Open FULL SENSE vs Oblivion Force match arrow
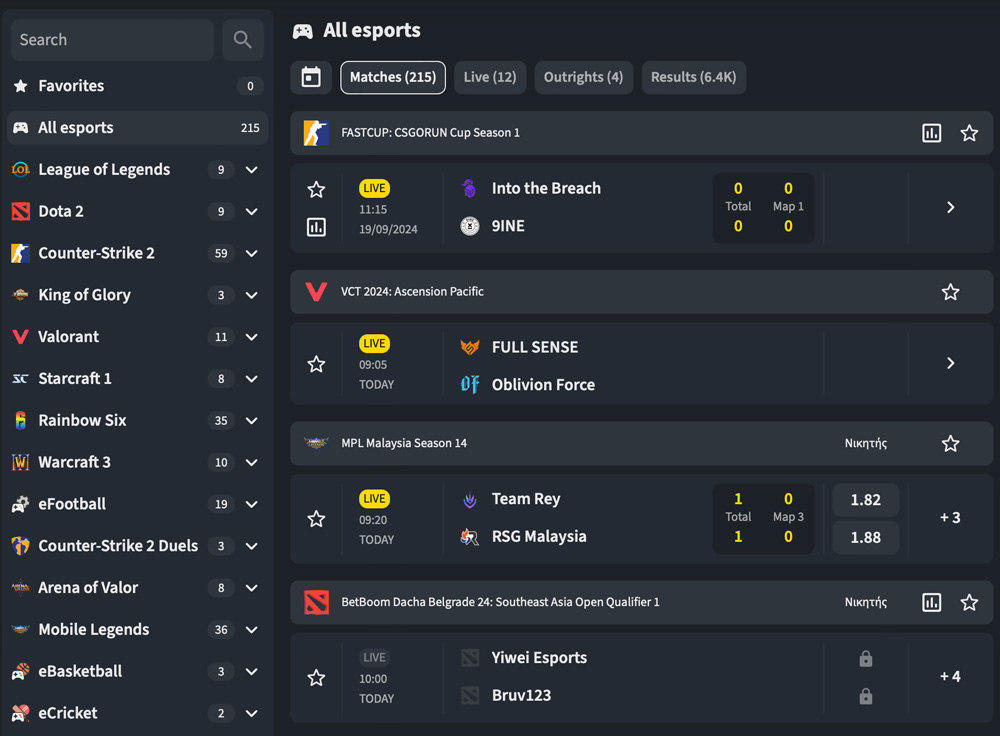This screenshot has width=1000, height=736. click(950, 363)
